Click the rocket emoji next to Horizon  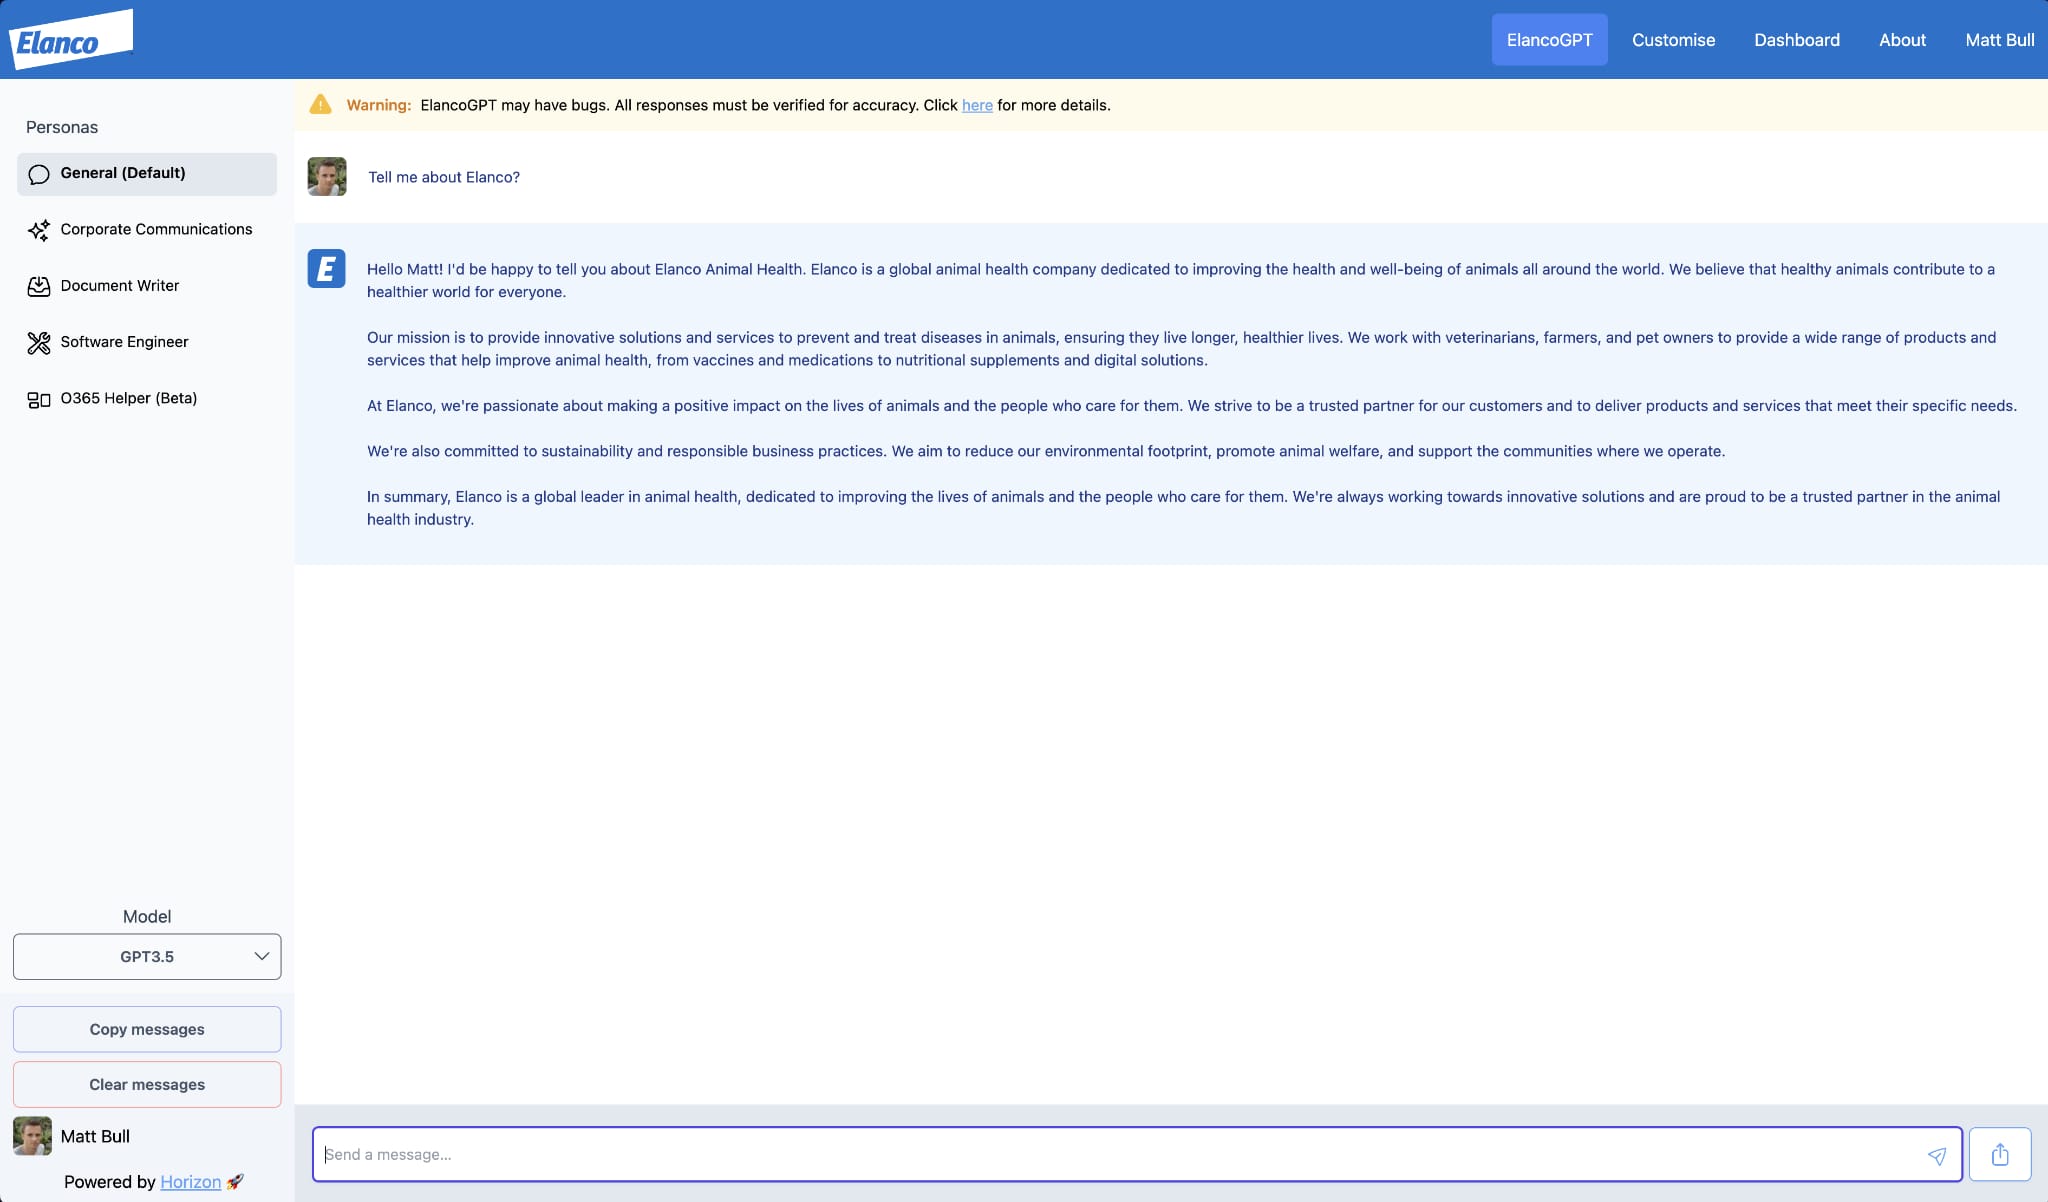[235, 1181]
